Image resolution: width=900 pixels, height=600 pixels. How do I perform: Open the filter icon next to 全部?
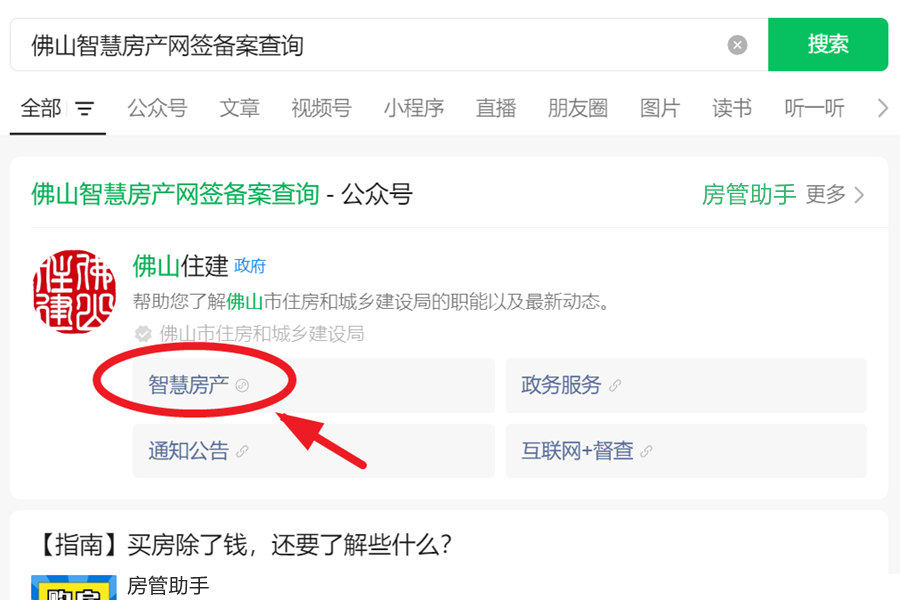[x=84, y=109]
